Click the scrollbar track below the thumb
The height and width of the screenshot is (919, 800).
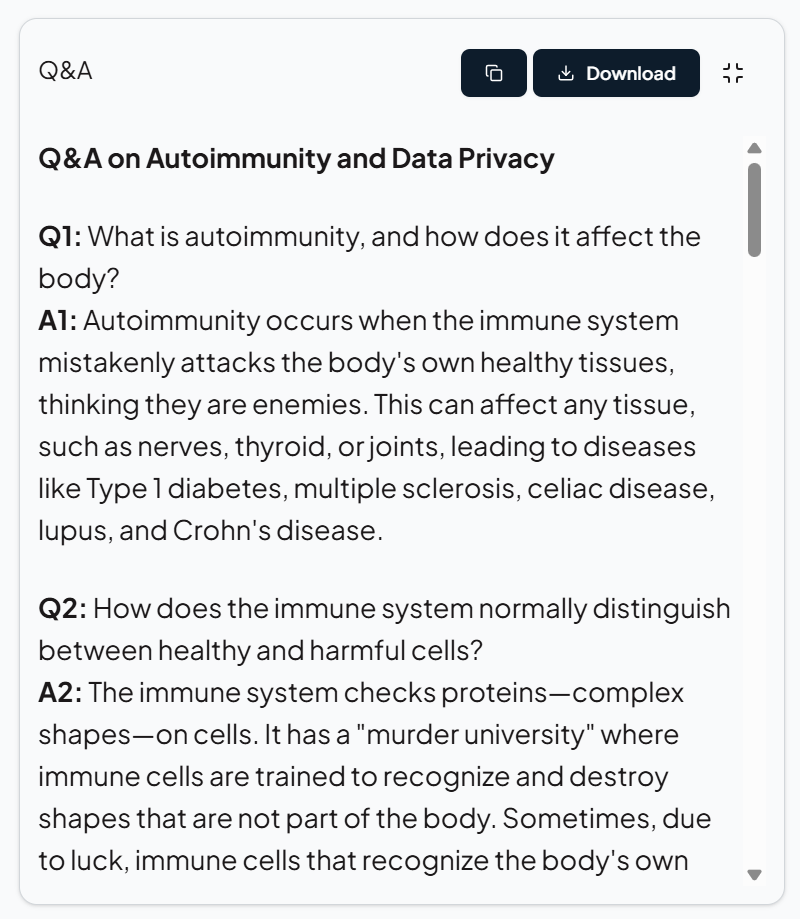click(x=755, y=560)
